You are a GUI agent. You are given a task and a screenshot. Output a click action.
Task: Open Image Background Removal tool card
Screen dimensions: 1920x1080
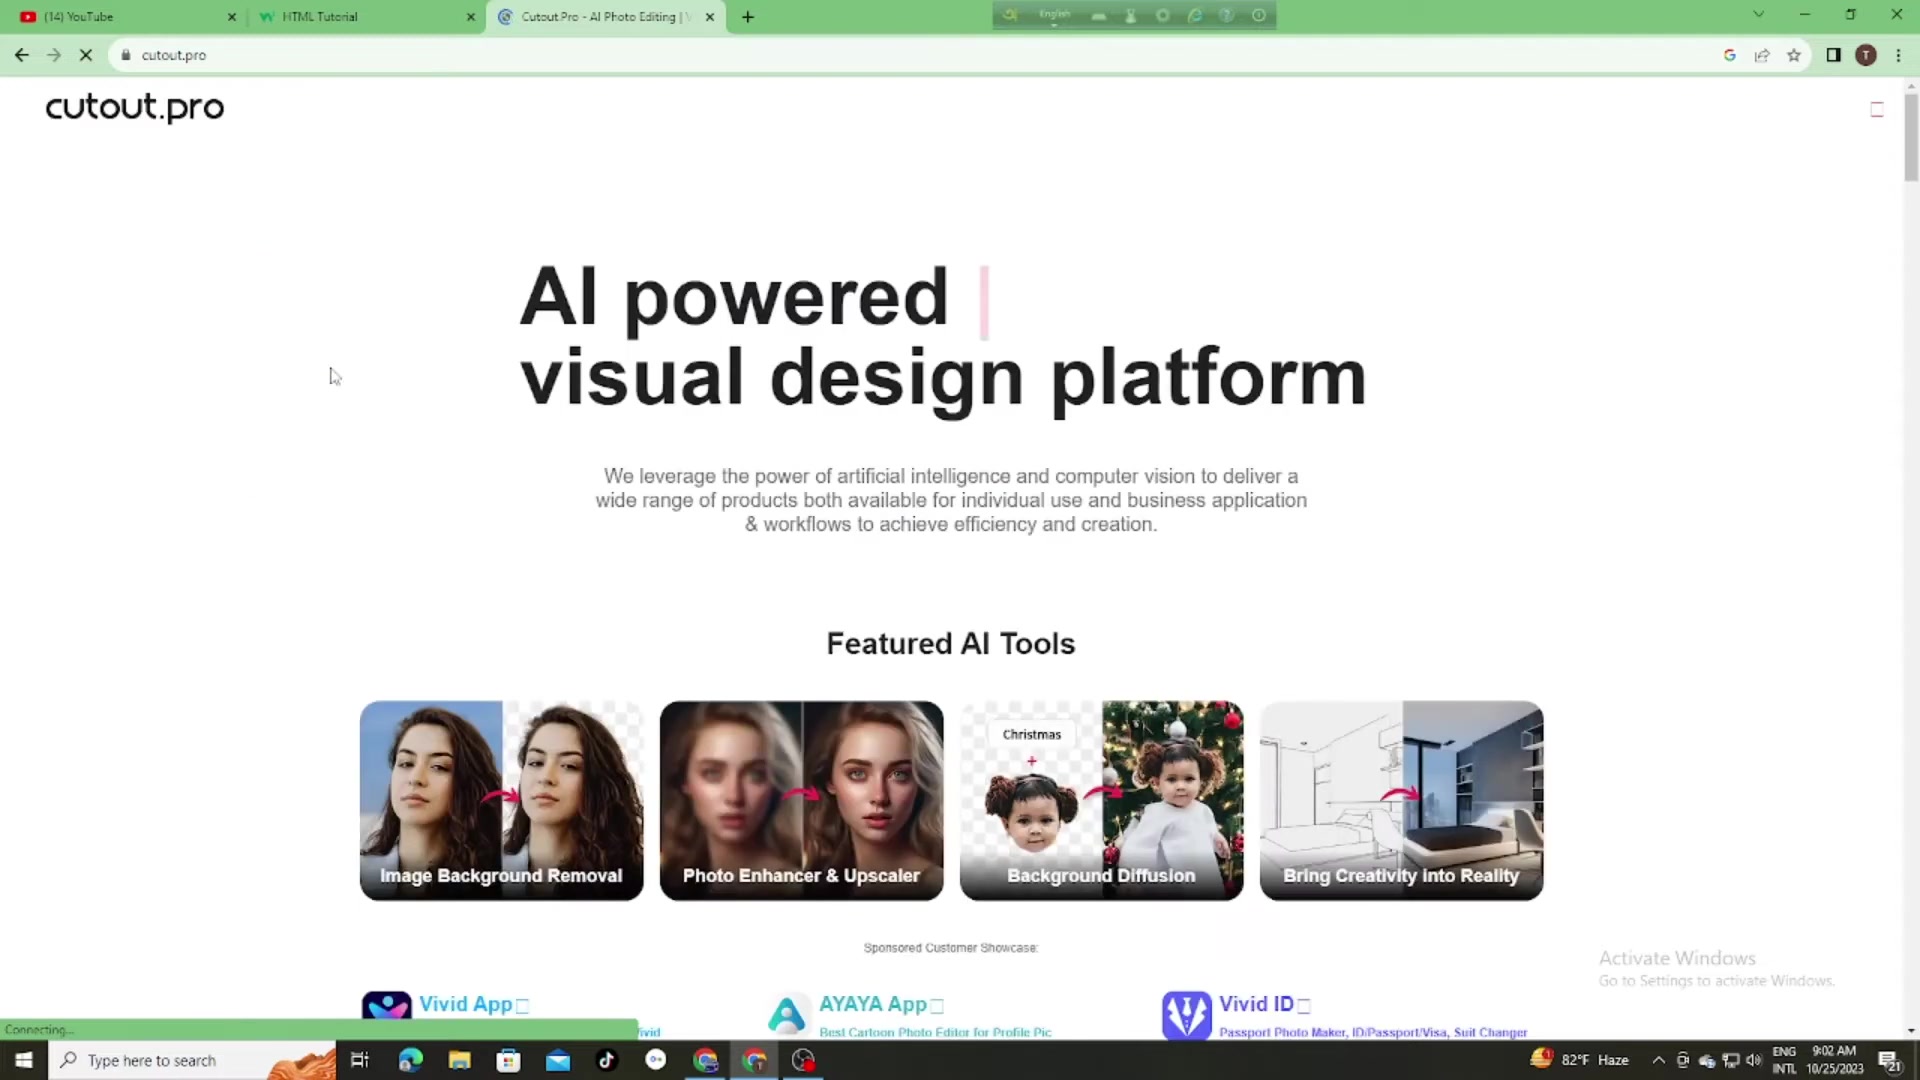click(x=501, y=800)
